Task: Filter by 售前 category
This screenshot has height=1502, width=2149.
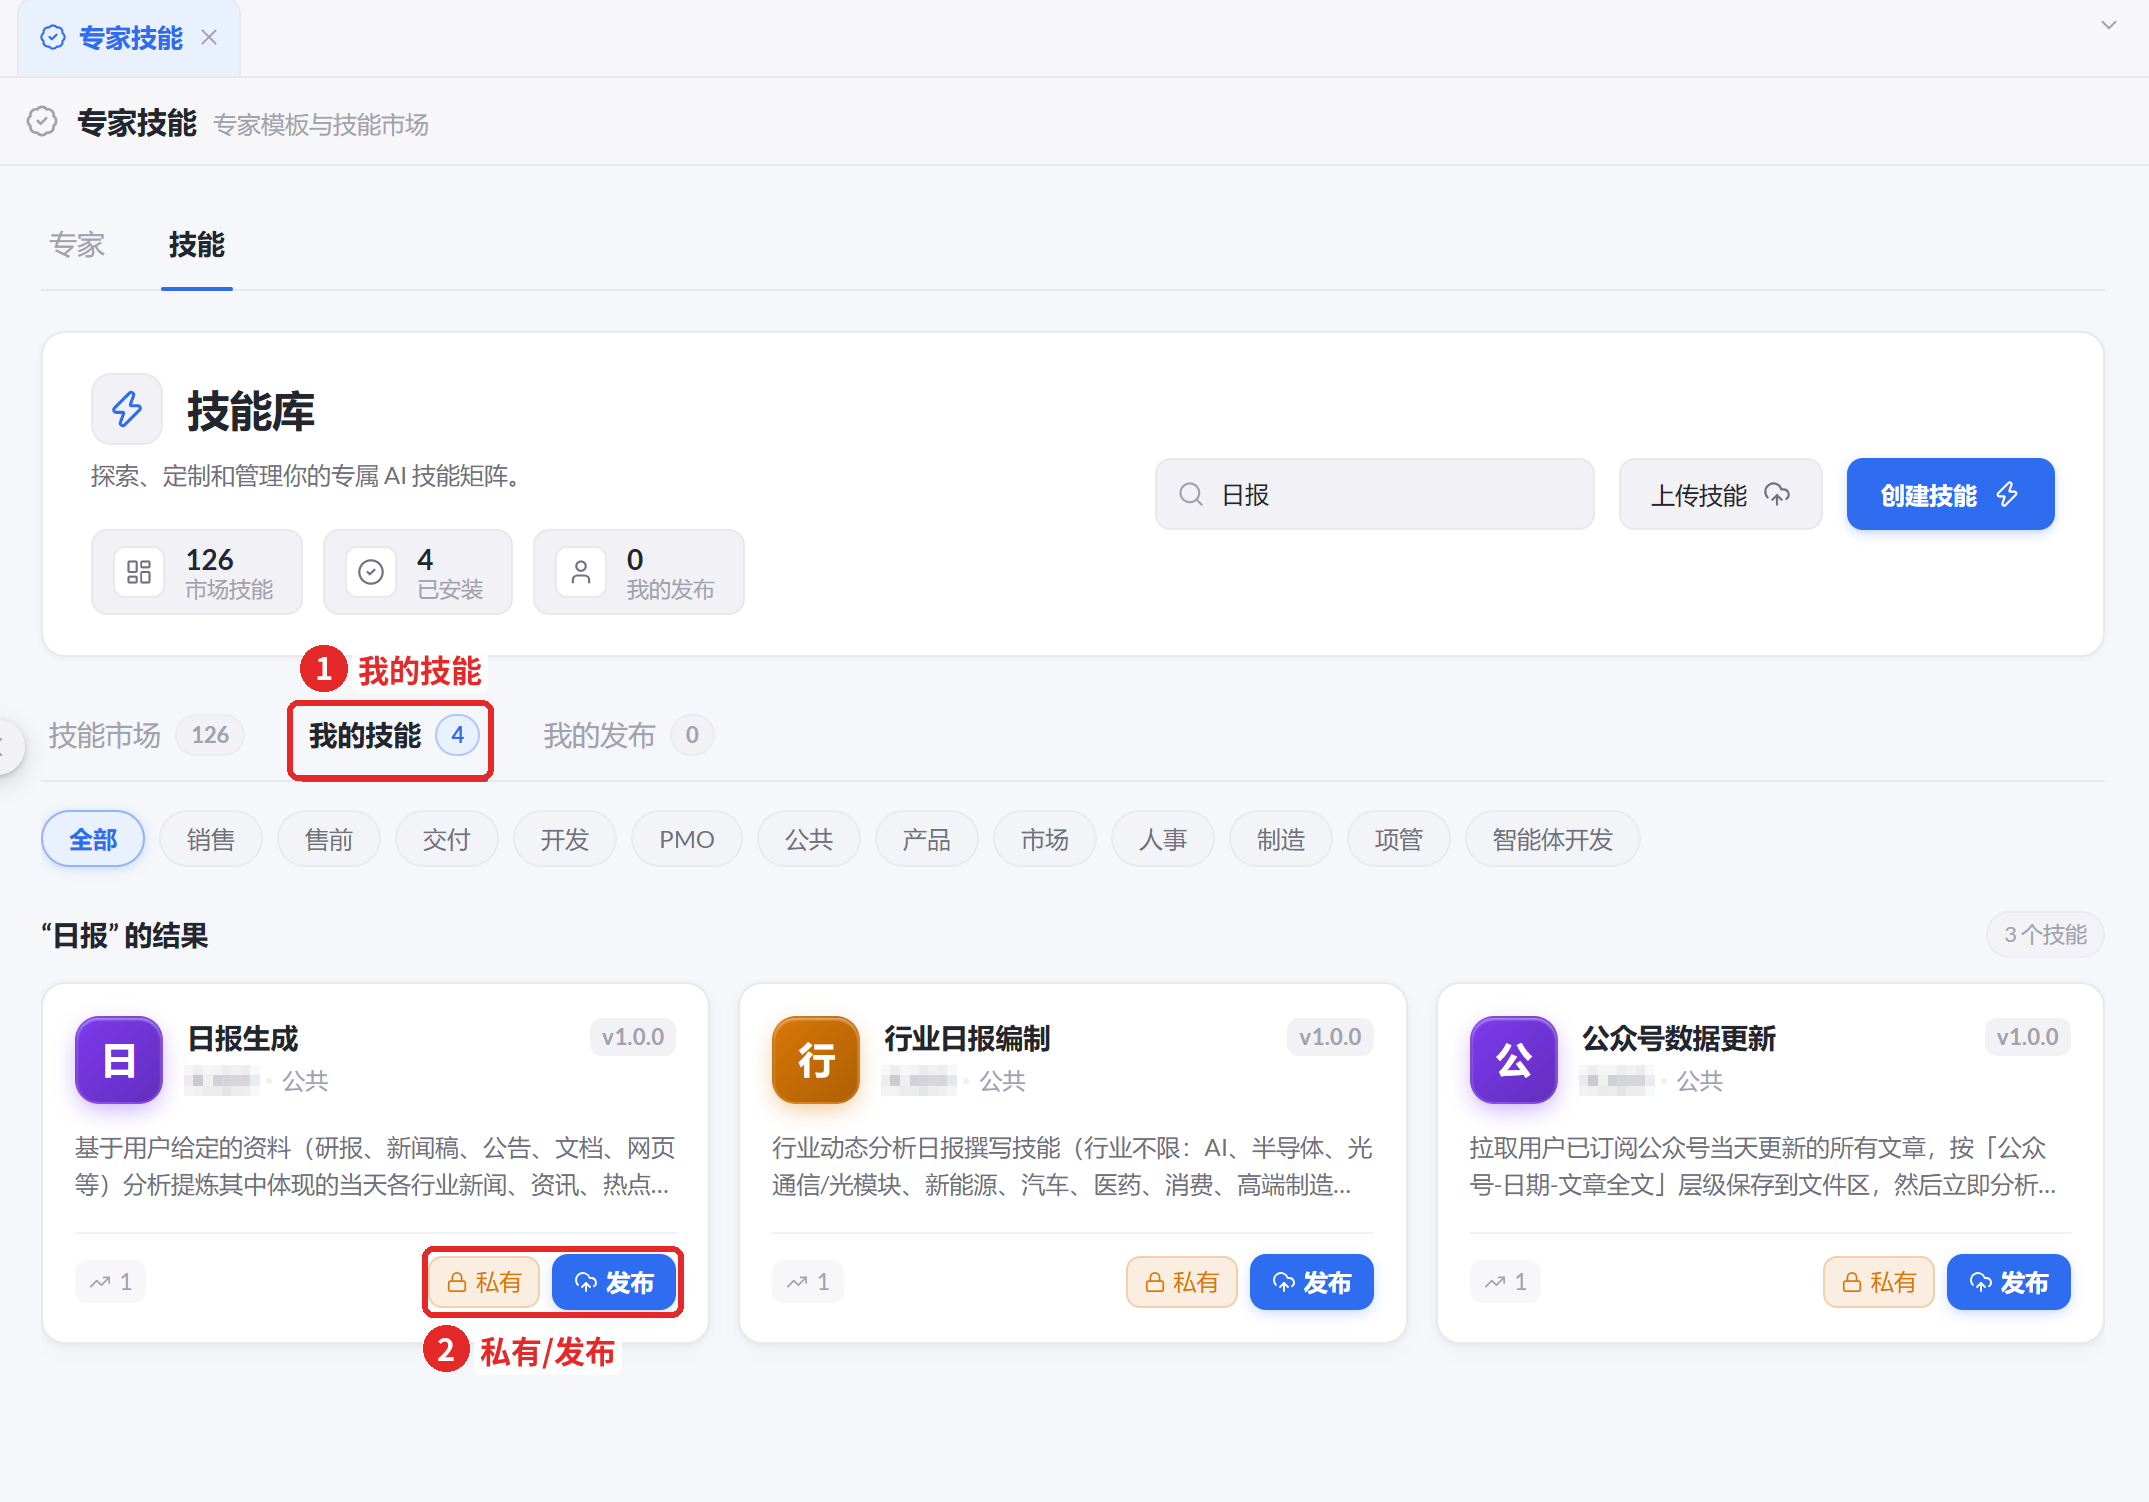Action: (329, 839)
